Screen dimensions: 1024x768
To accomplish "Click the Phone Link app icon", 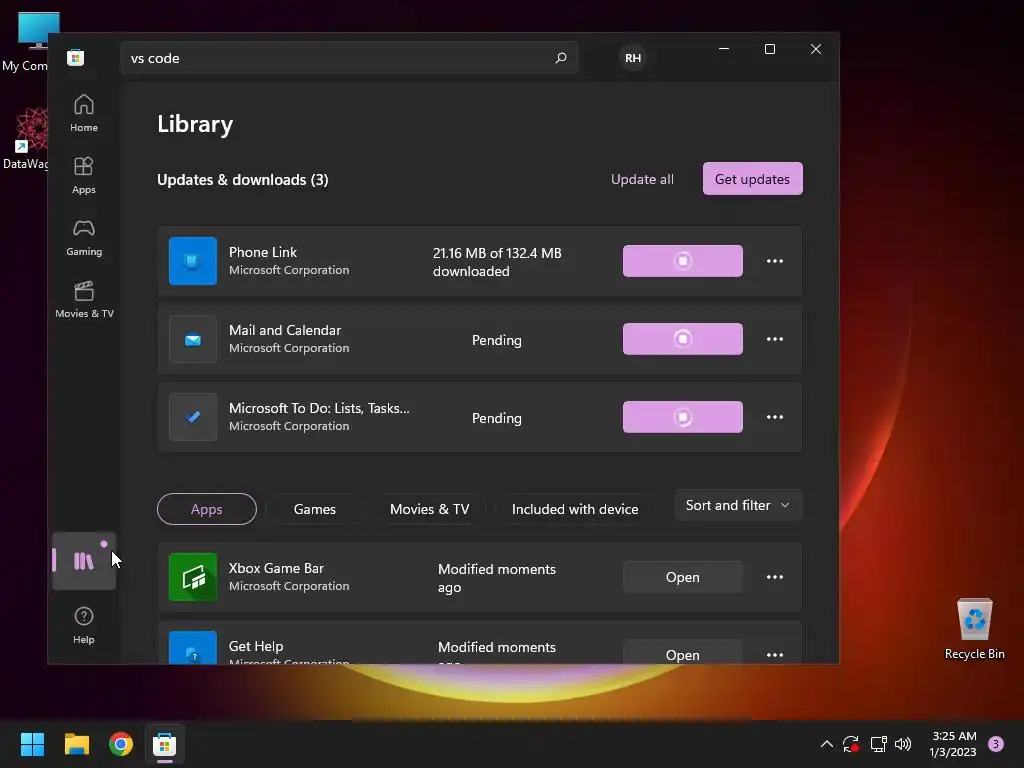I will coord(193,261).
